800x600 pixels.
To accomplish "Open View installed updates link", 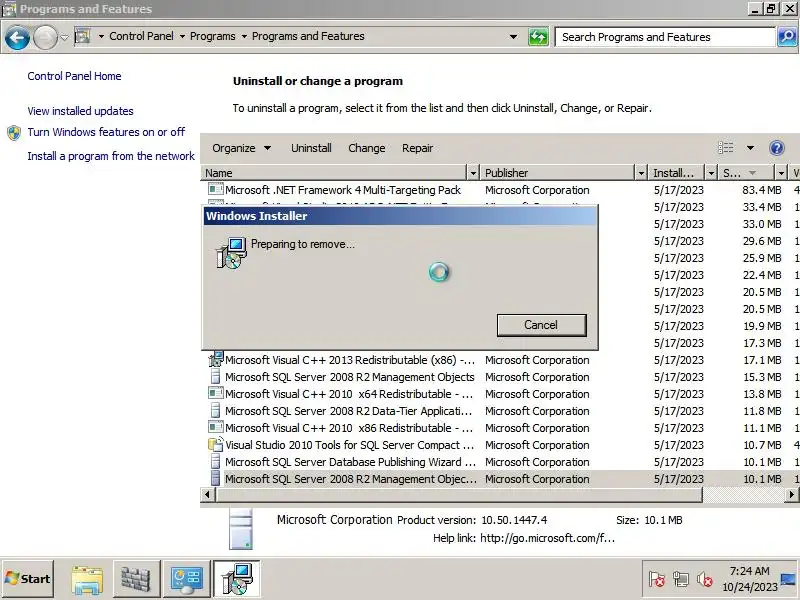I will tap(81, 111).
